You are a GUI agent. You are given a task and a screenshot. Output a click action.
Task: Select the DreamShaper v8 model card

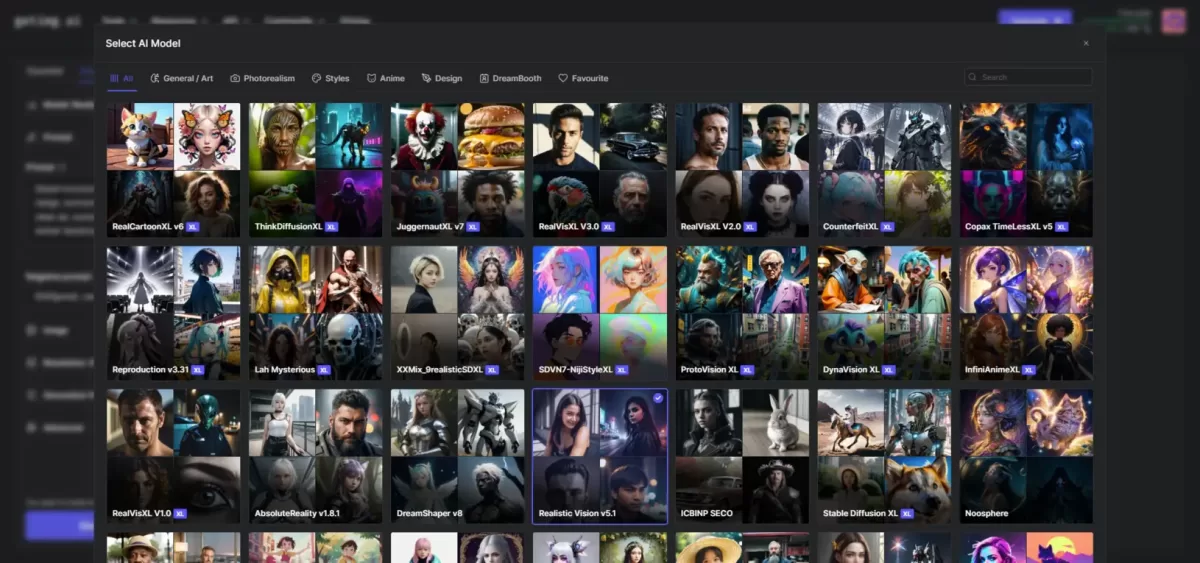(458, 456)
